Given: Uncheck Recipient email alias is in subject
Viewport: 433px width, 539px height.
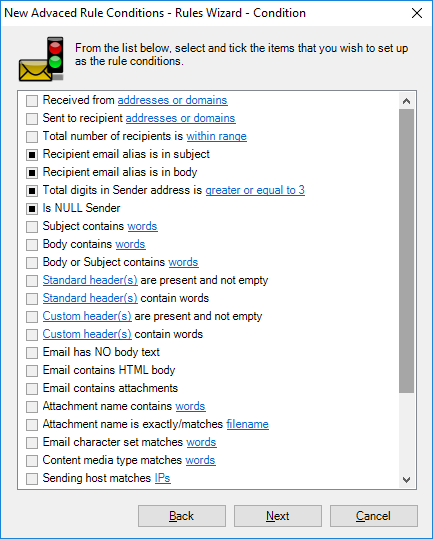Looking at the screenshot, I should click(x=32, y=155).
